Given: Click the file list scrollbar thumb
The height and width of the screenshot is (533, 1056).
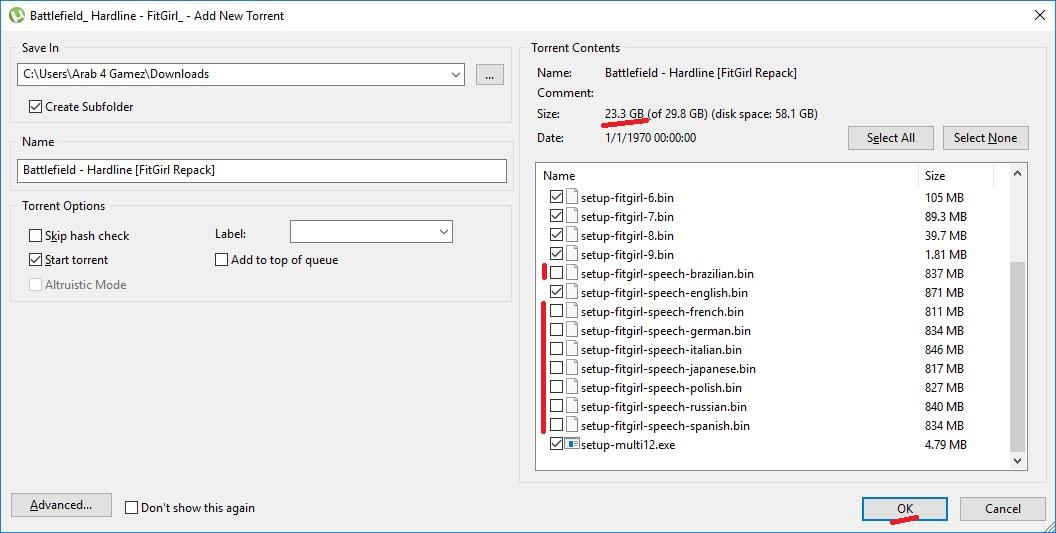Looking at the screenshot, I should click(x=1017, y=356).
